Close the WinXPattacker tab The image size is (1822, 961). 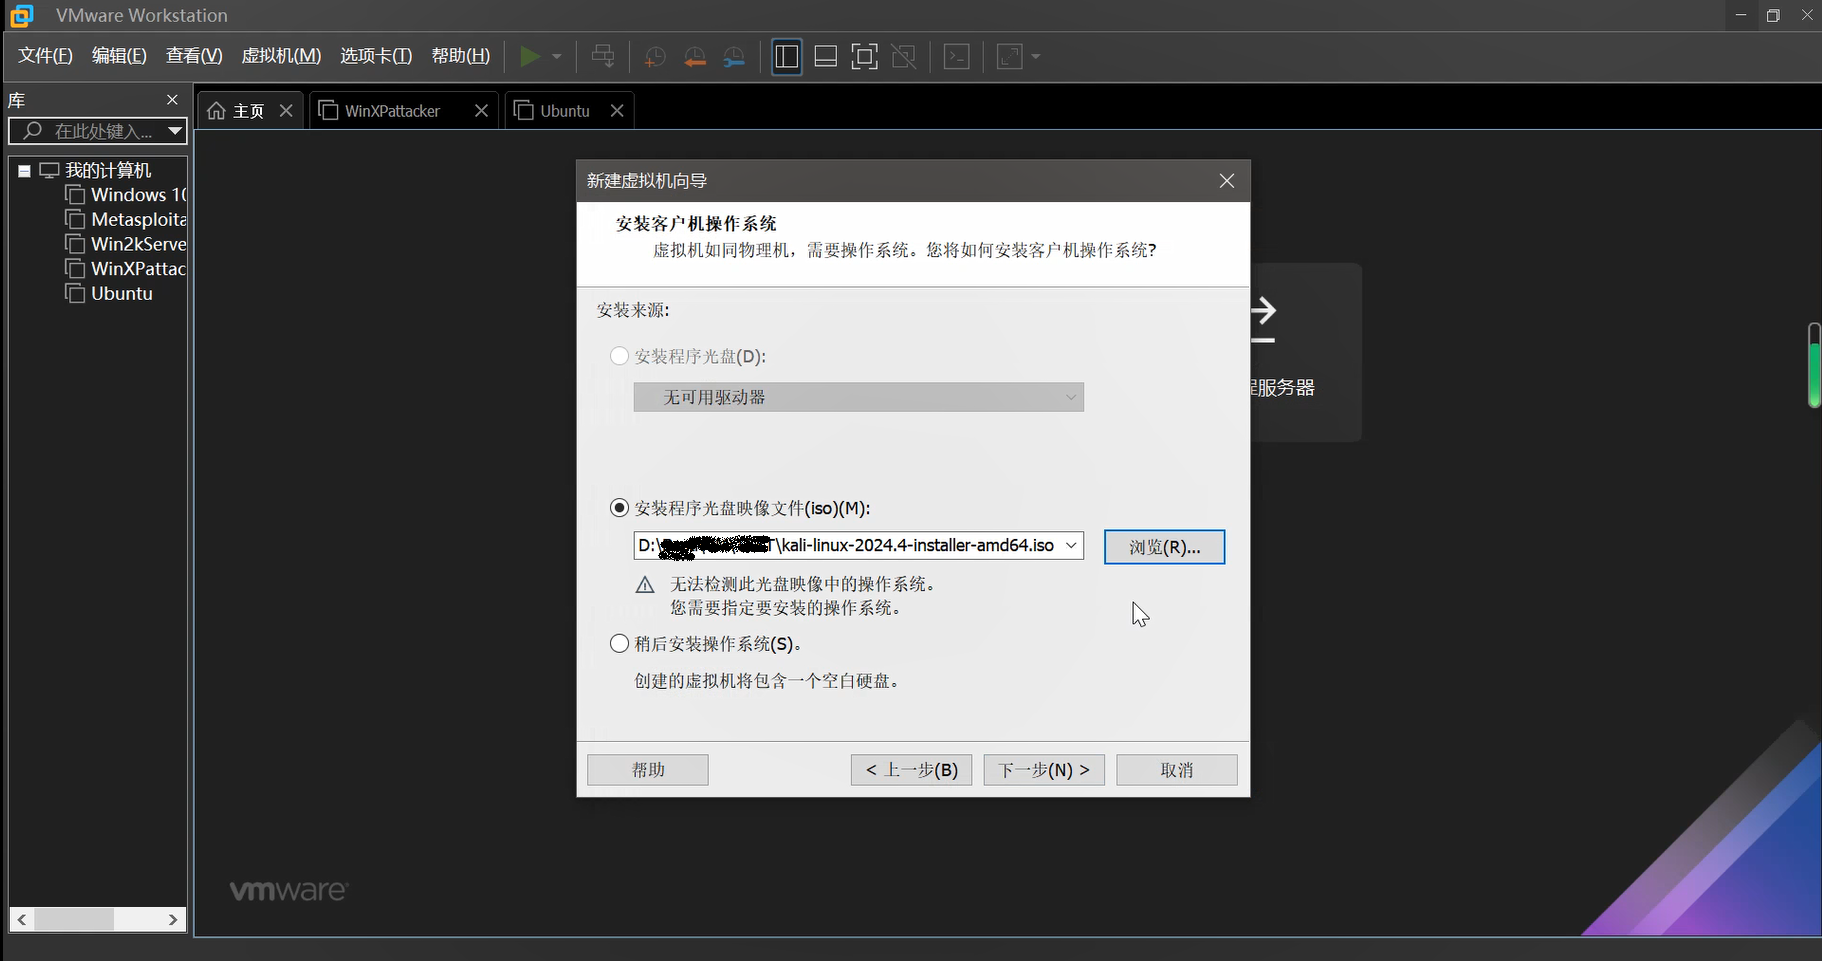coord(481,111)
